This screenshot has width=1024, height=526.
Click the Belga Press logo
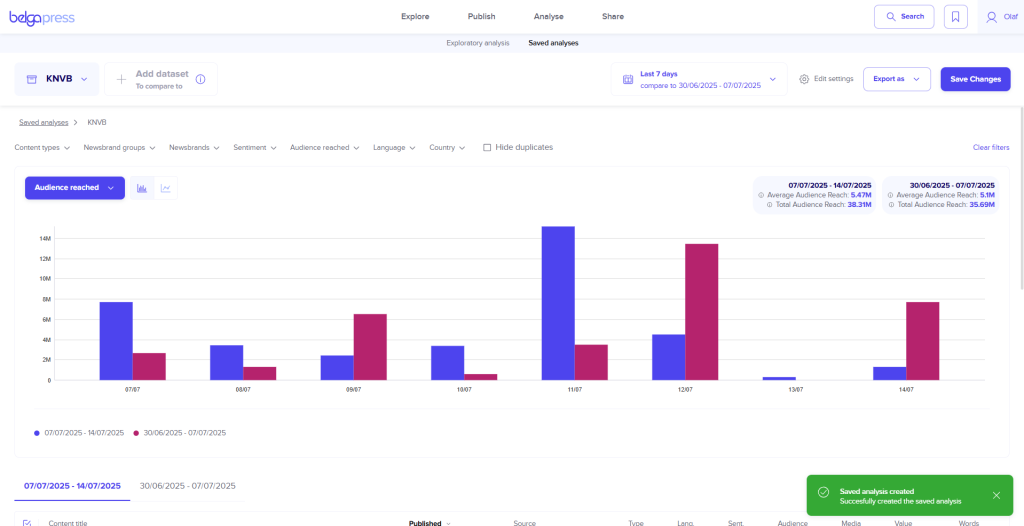(x=42, y=17)
